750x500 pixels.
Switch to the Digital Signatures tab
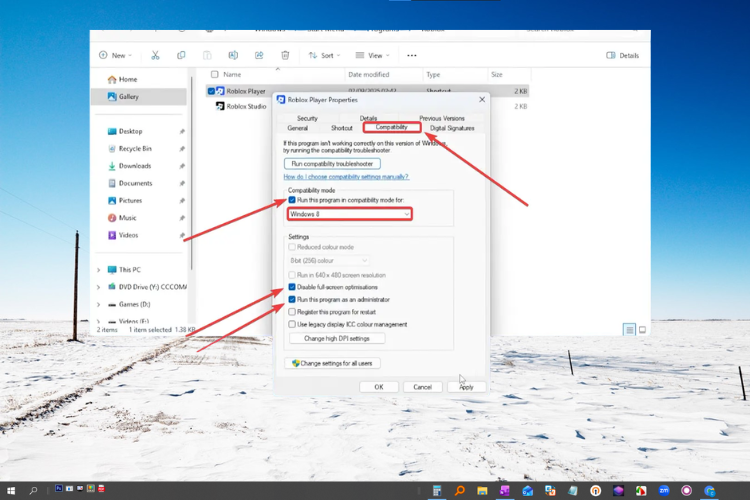point(452,128)
